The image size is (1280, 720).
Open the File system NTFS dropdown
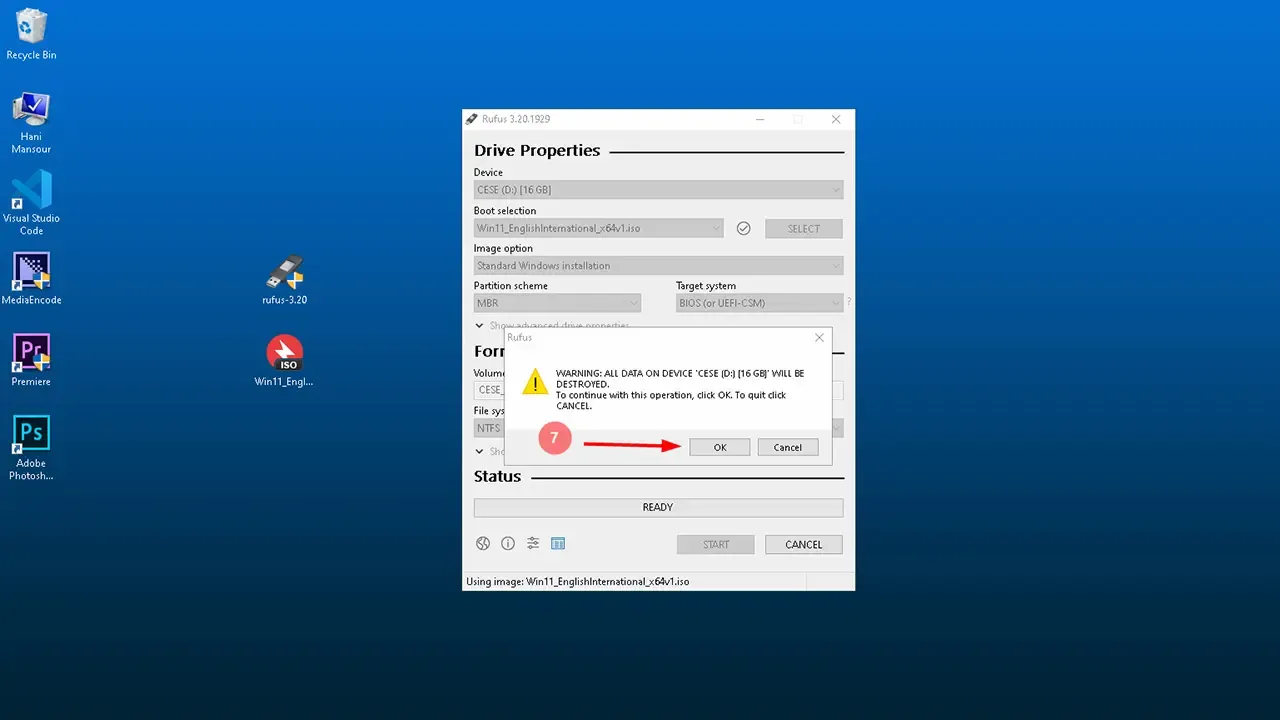click(x=489, y=428)
